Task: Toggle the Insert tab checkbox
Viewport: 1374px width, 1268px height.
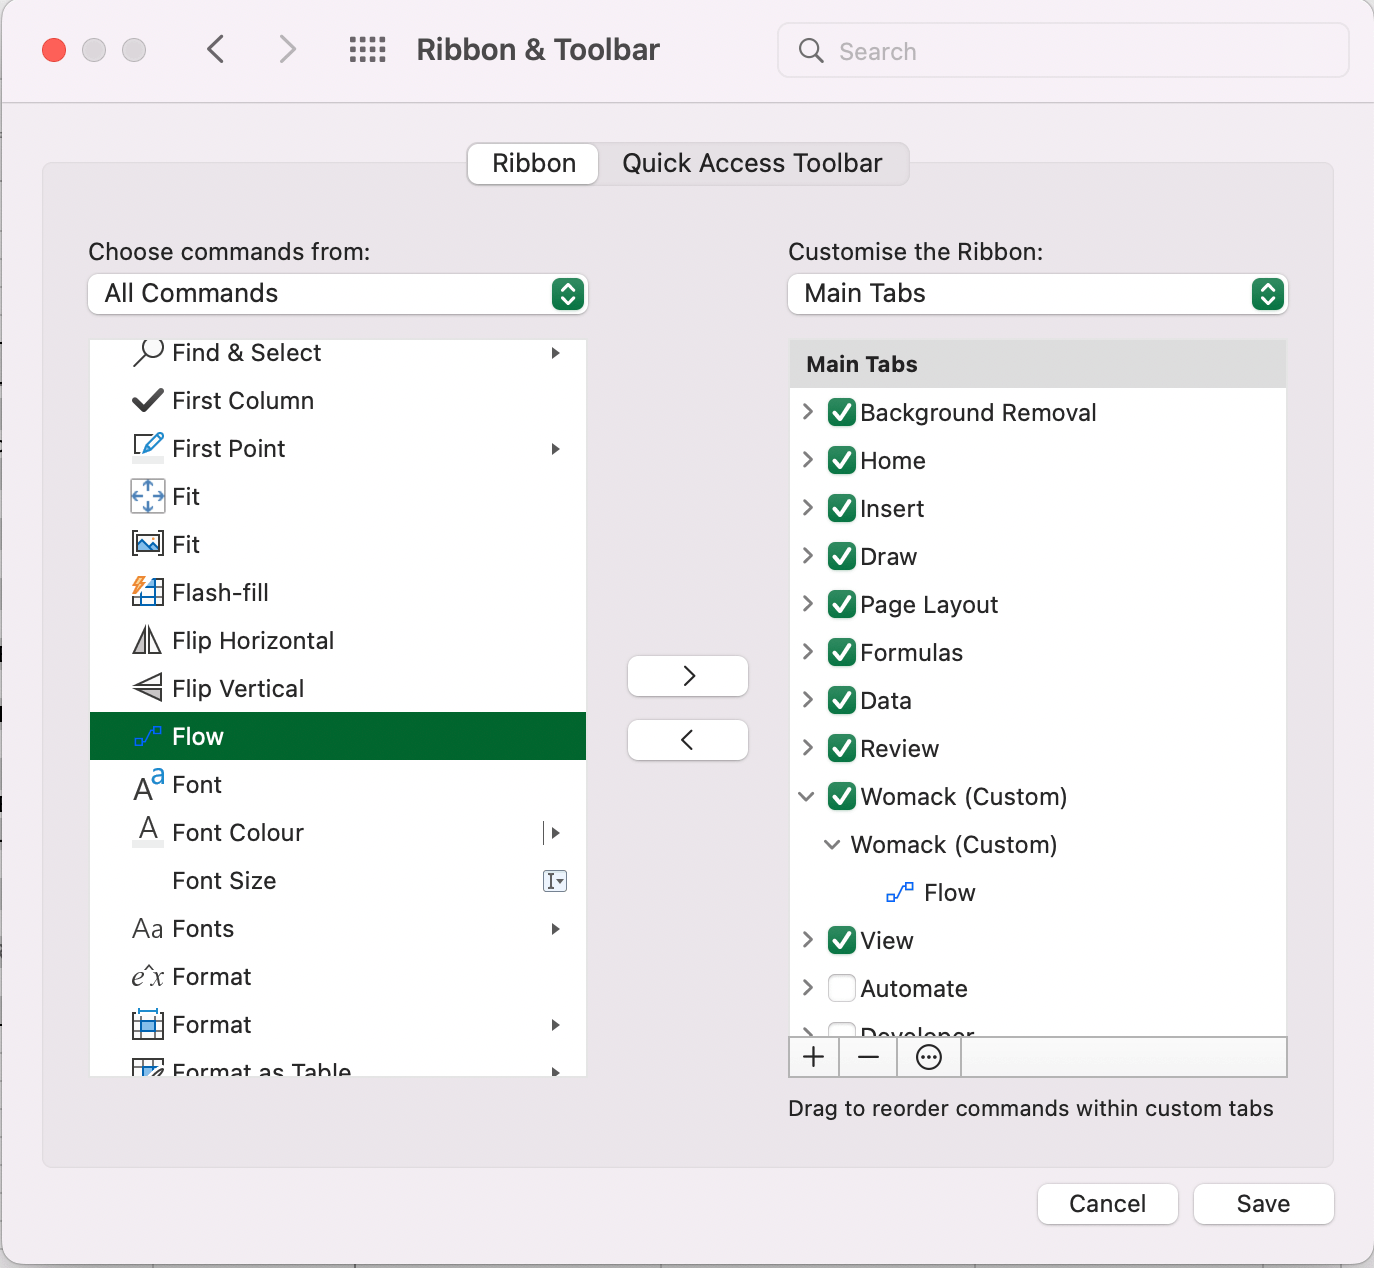Action: coord(842,508)
